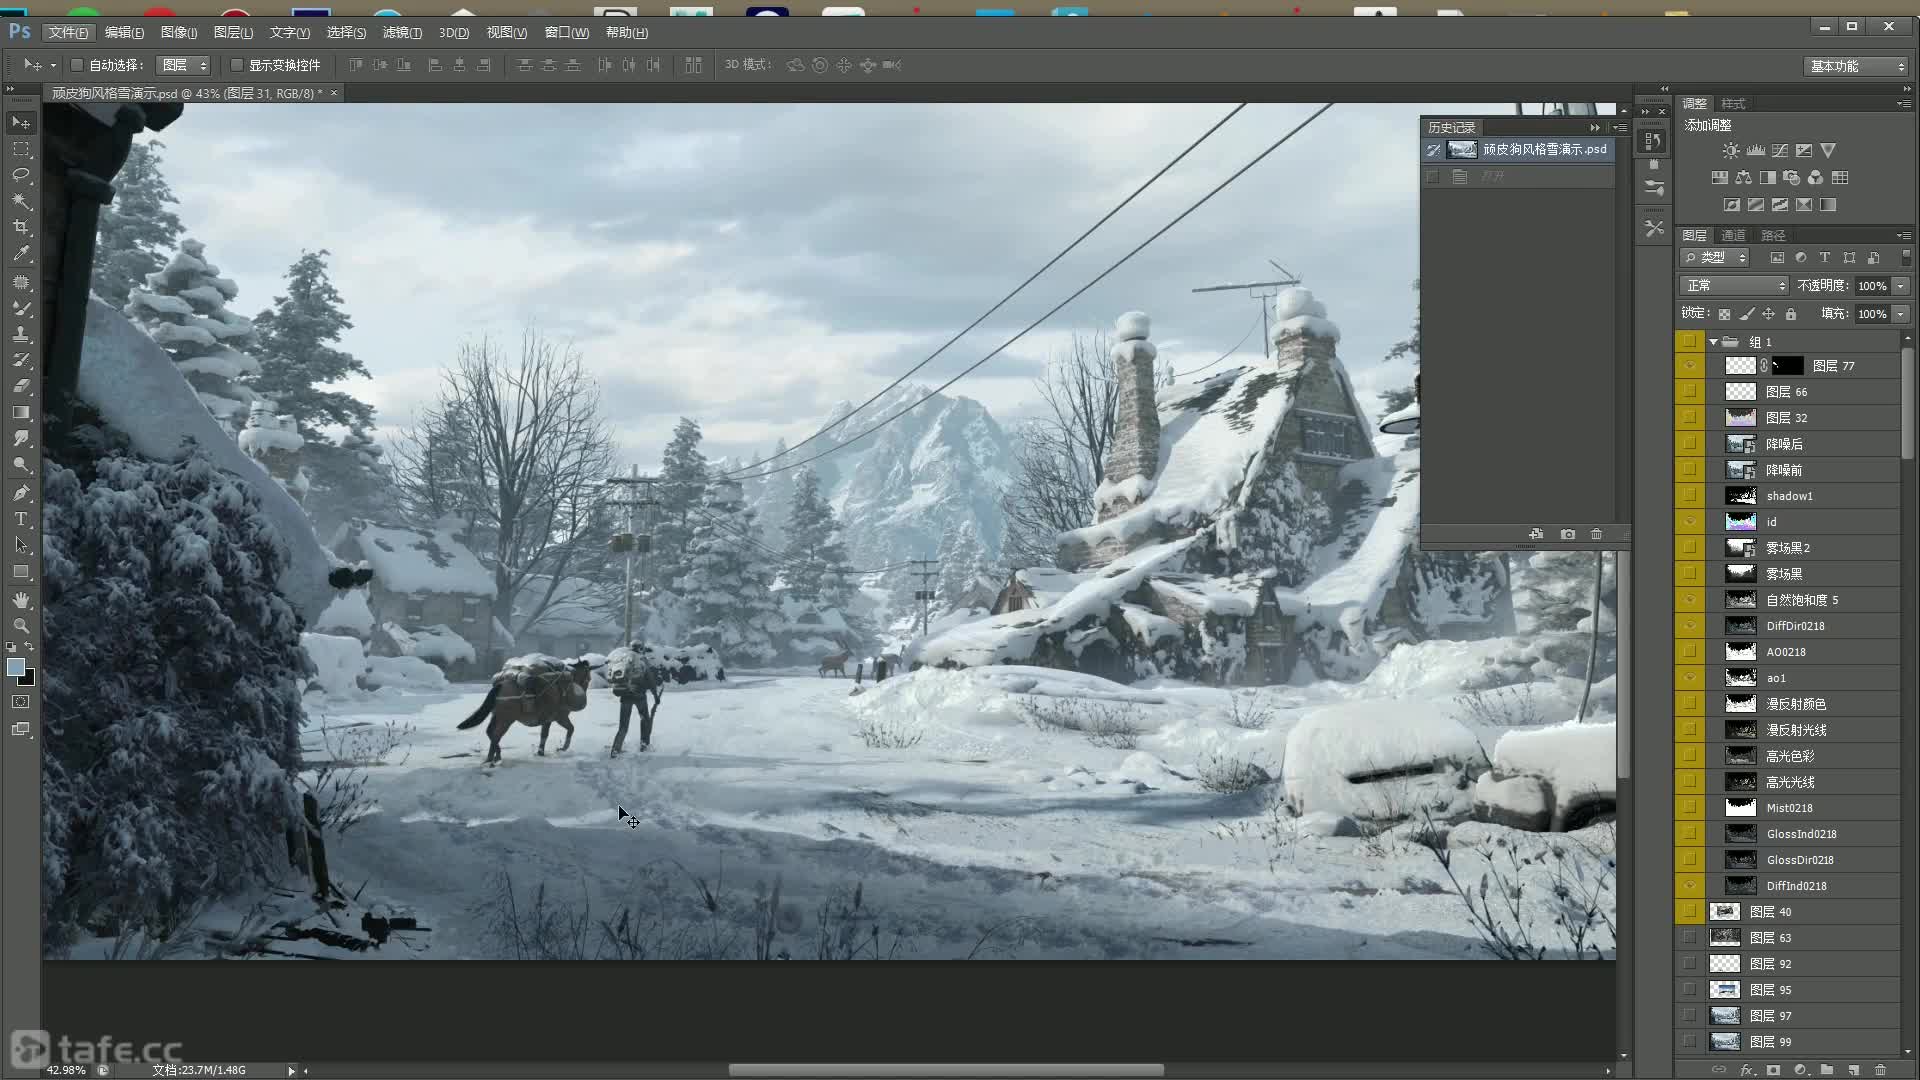Open the 窗口(W) menu
Screen dimensions: 1920x1080
pos(566,33)
